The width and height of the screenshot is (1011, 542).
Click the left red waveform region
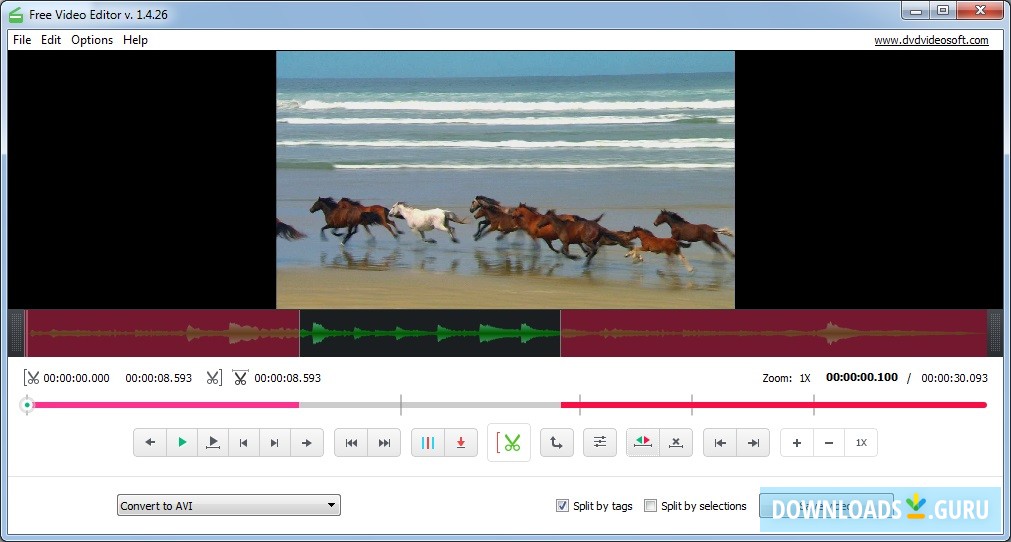pyautogui.click(x=162, y=333)
